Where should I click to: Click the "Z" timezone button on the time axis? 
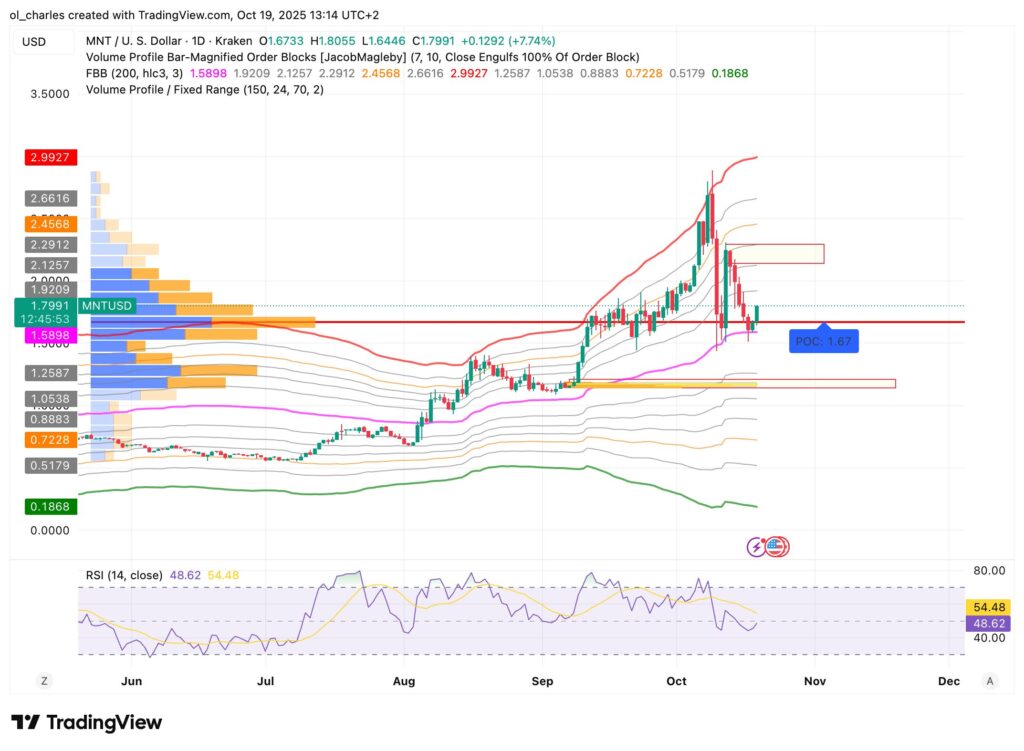tap(44, 680)
